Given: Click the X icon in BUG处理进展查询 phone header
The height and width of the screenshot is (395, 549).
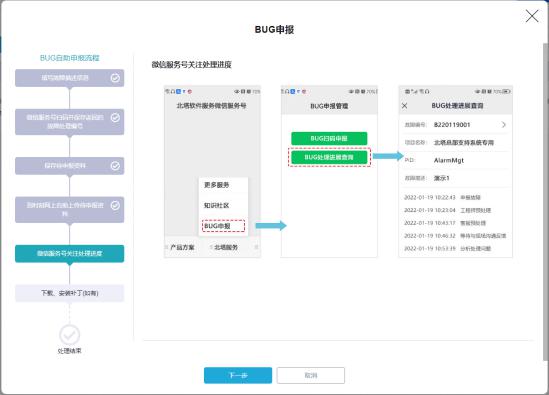Looking at the screenshot, I should 404,105.
